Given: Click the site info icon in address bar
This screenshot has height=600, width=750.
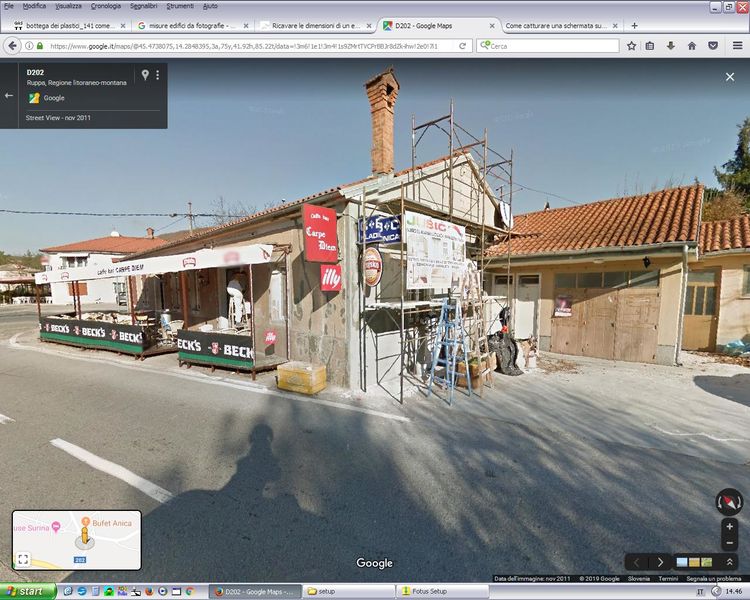Looking at the screenshot, I should point(29,46).
